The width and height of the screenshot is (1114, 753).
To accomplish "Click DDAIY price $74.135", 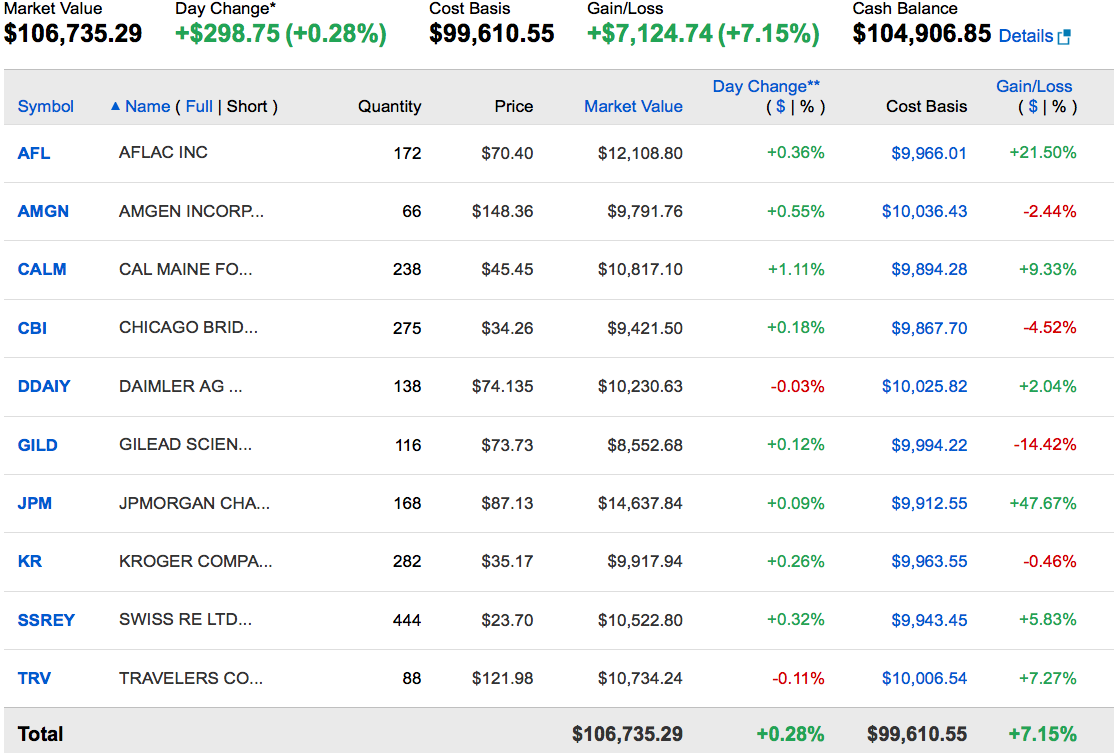I will (502, 386).
